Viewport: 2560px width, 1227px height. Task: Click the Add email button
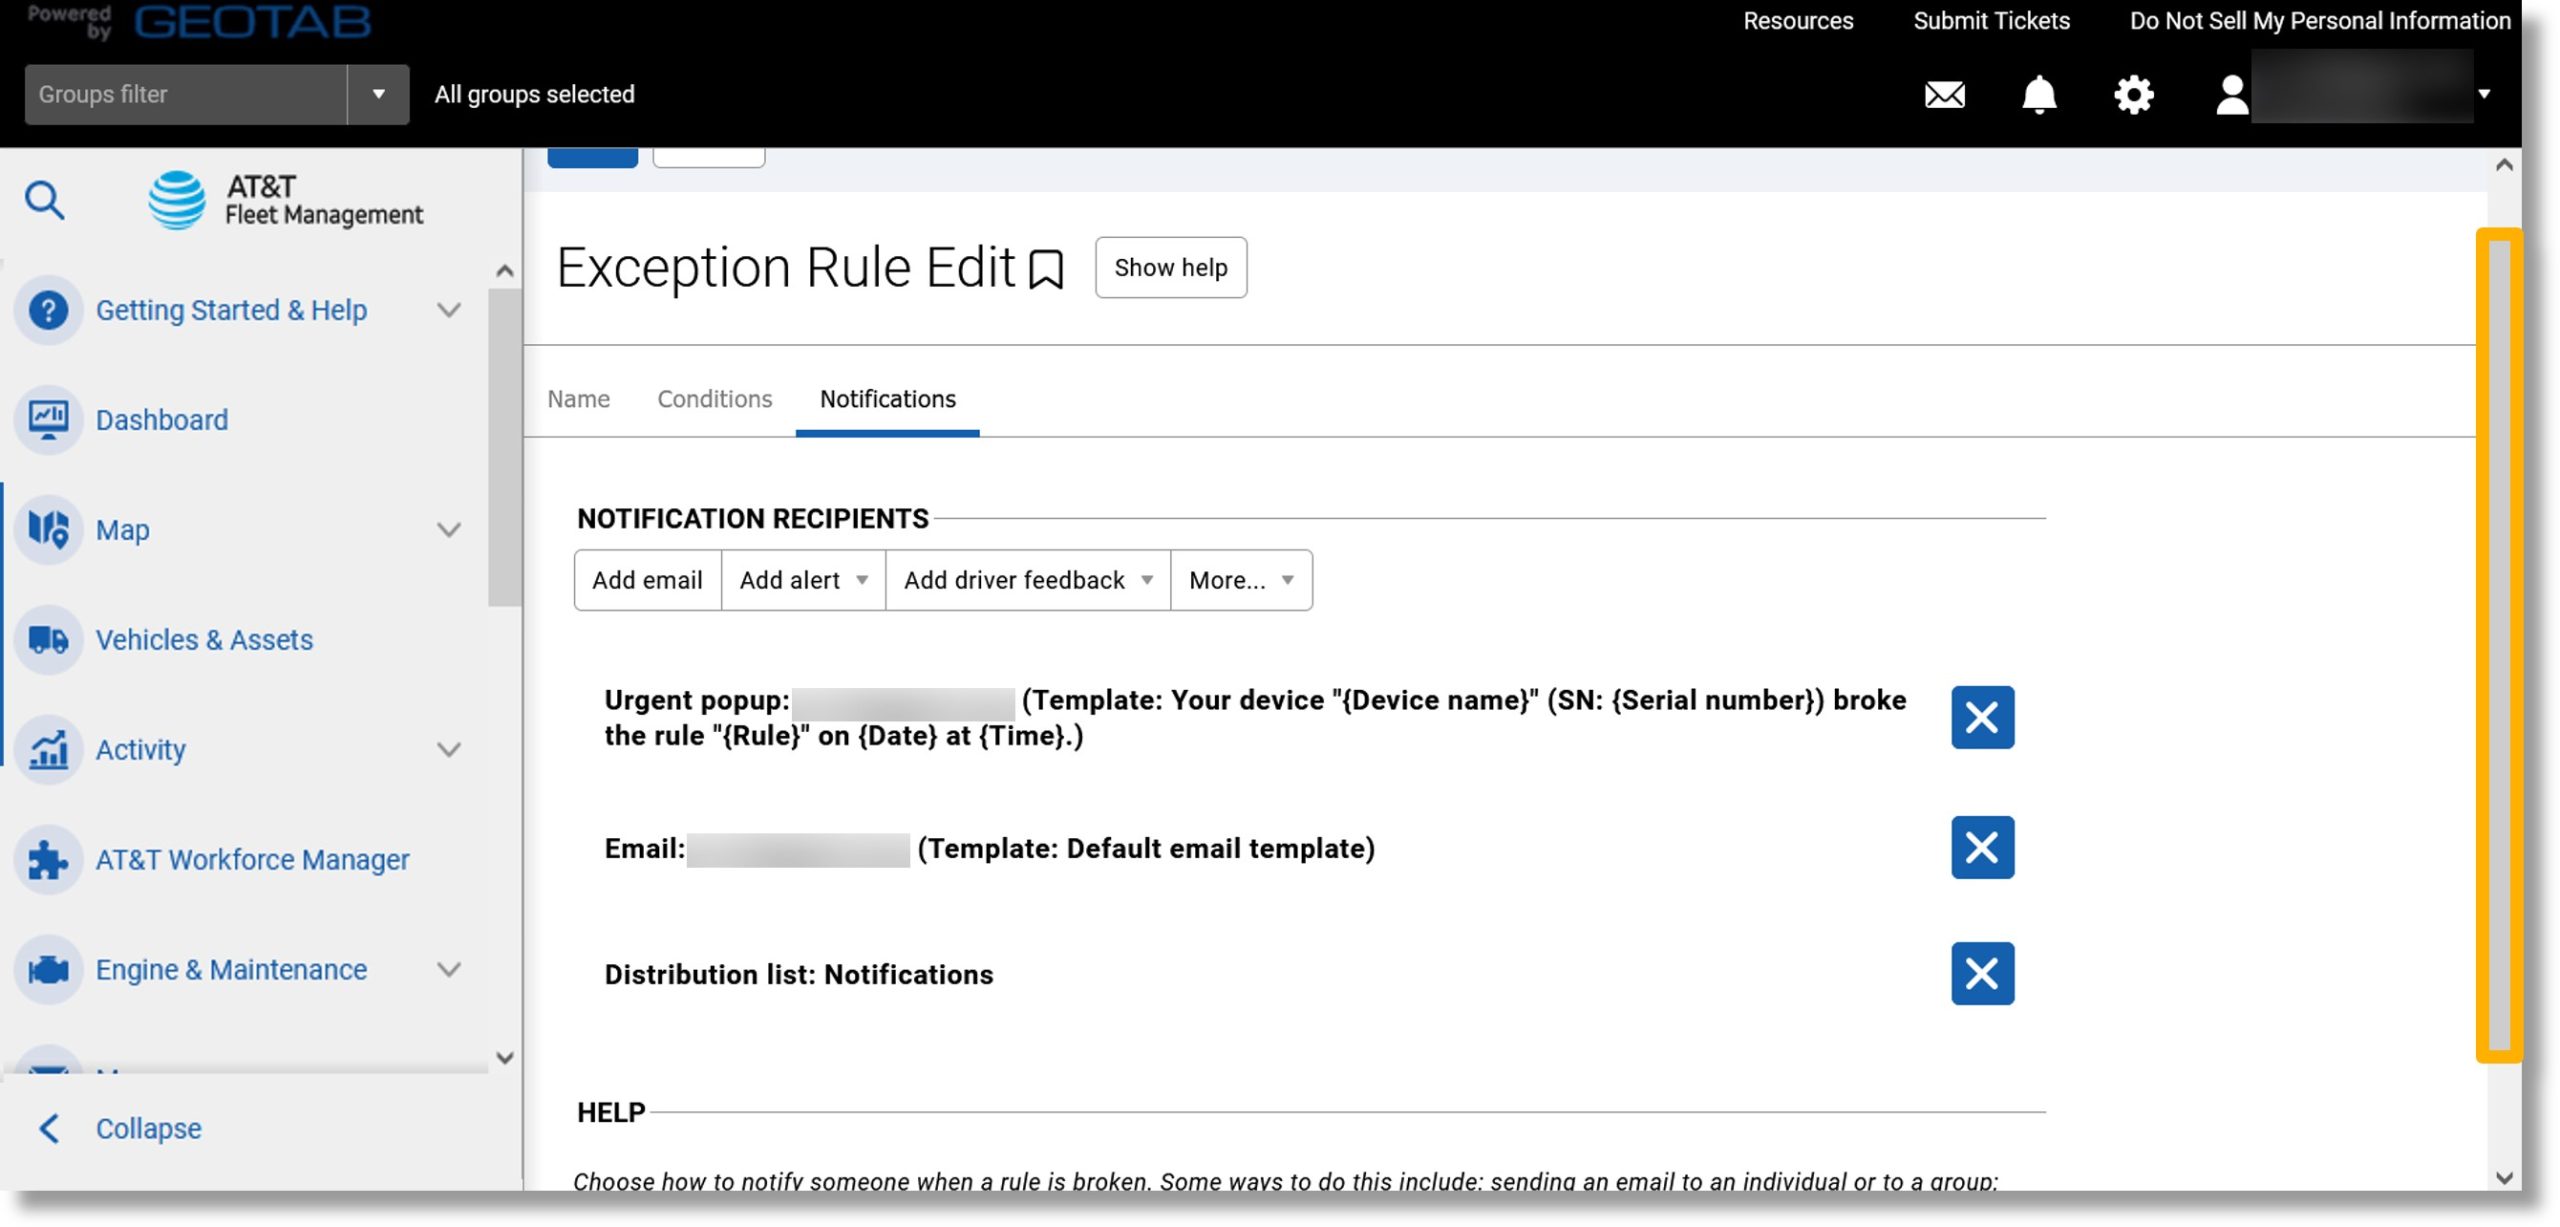pyautogui.click(x=647, y=579)
